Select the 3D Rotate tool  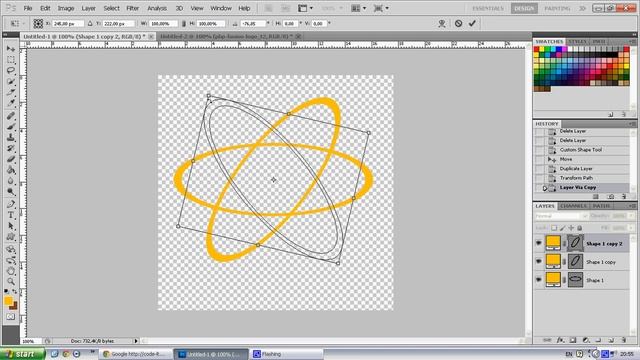[x=11, y=249]
